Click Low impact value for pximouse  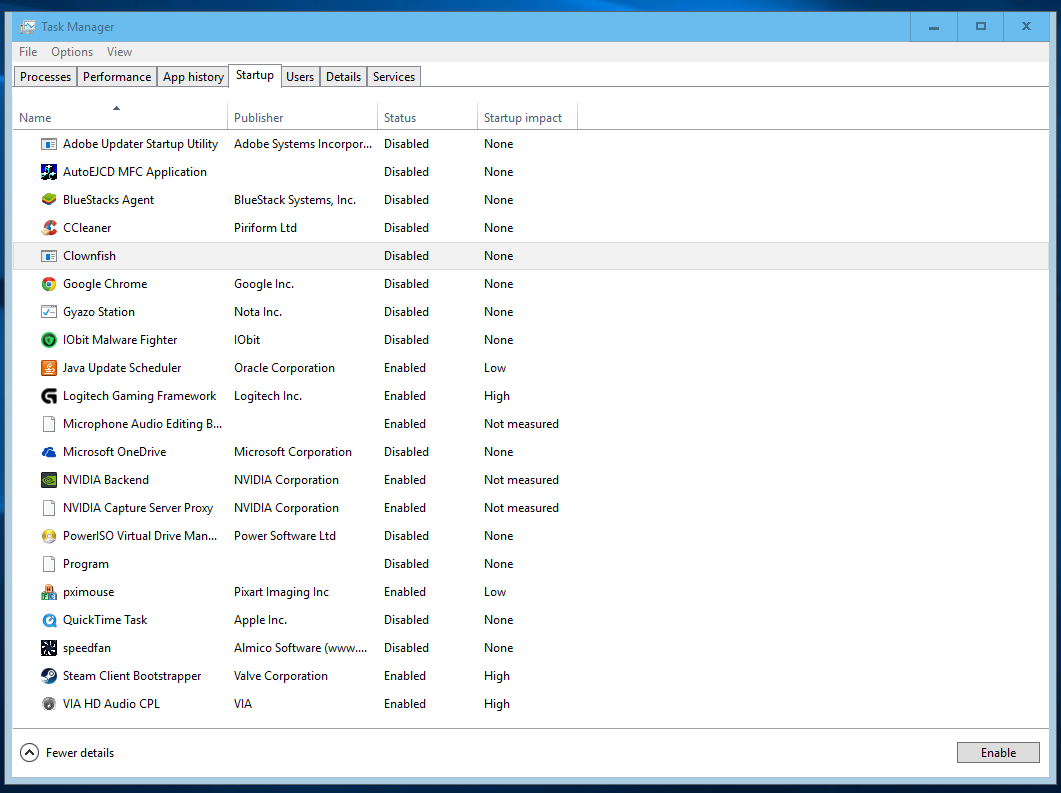pos(495,592)
